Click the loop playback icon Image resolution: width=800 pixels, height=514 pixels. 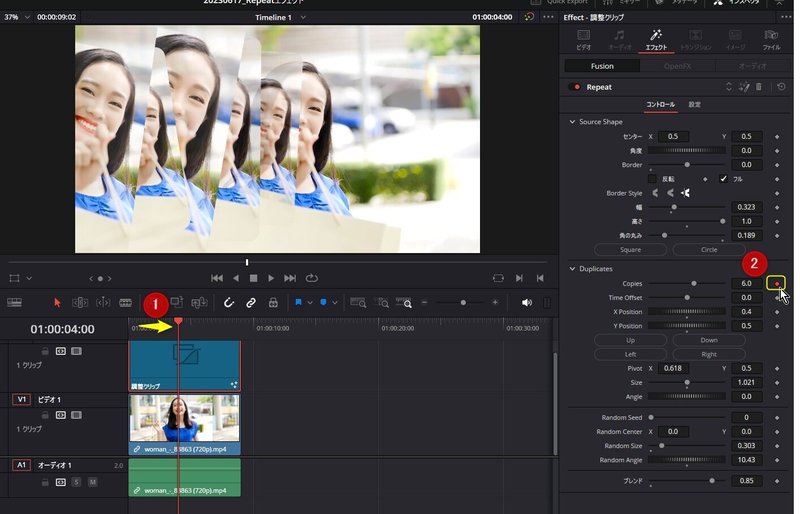click(312, 277)
